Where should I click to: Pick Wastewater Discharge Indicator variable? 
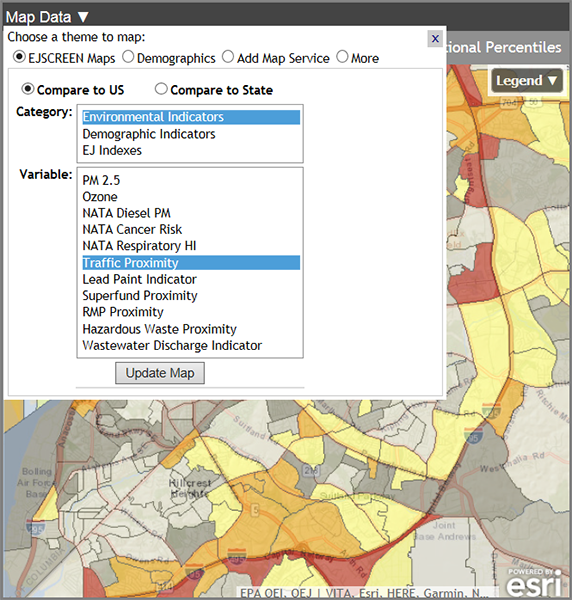(191, 346)
